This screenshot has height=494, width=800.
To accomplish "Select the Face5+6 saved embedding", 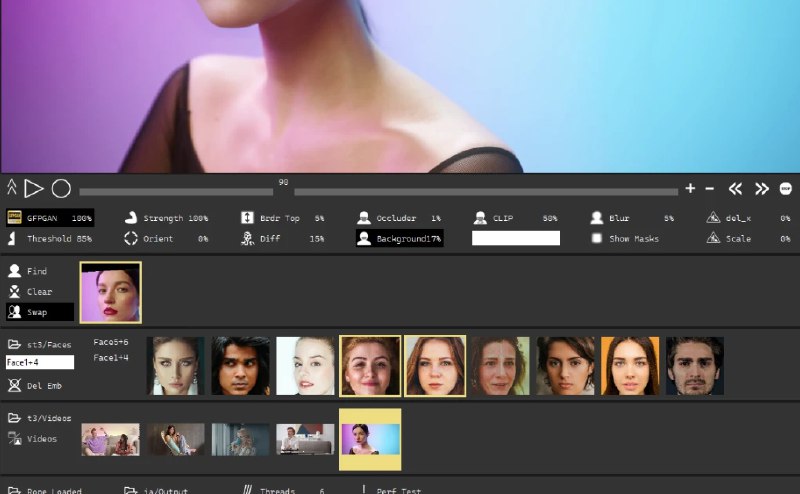I will click(111, 343).
